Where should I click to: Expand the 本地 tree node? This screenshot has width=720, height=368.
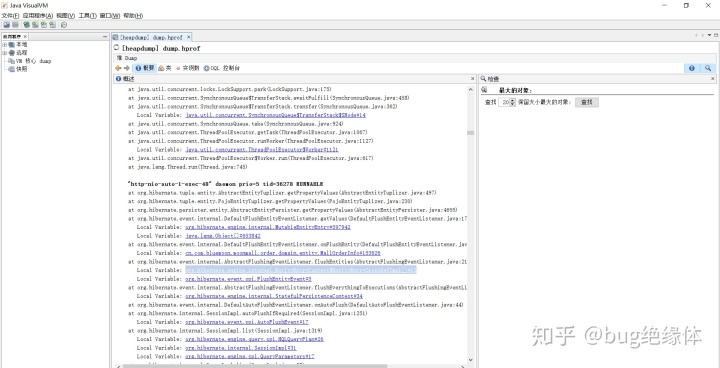coord(5,45)
